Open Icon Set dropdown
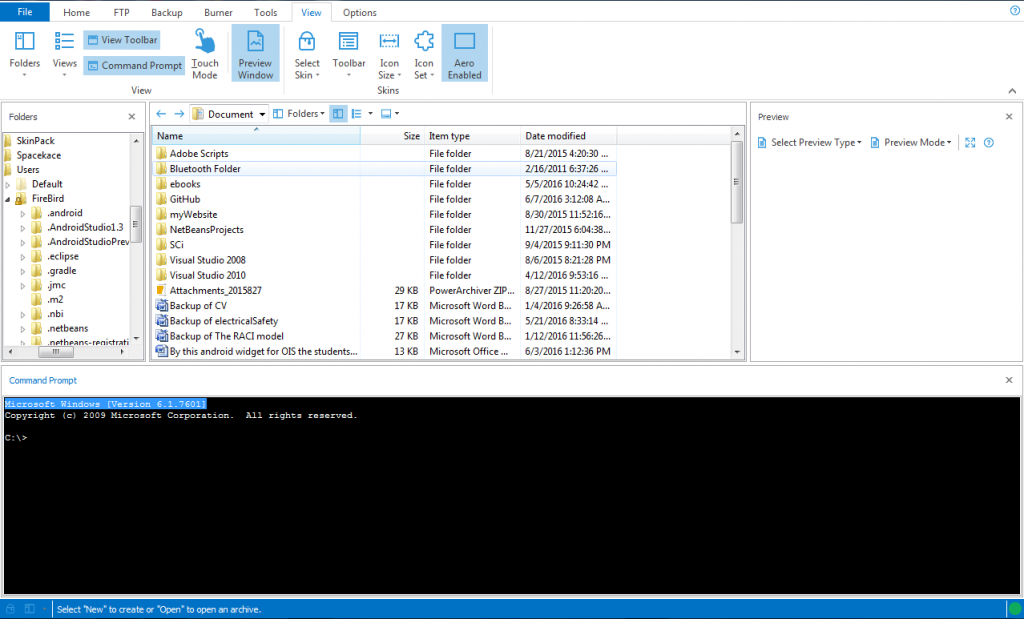This screenshot has width=1024, height=619. (424, 54)
